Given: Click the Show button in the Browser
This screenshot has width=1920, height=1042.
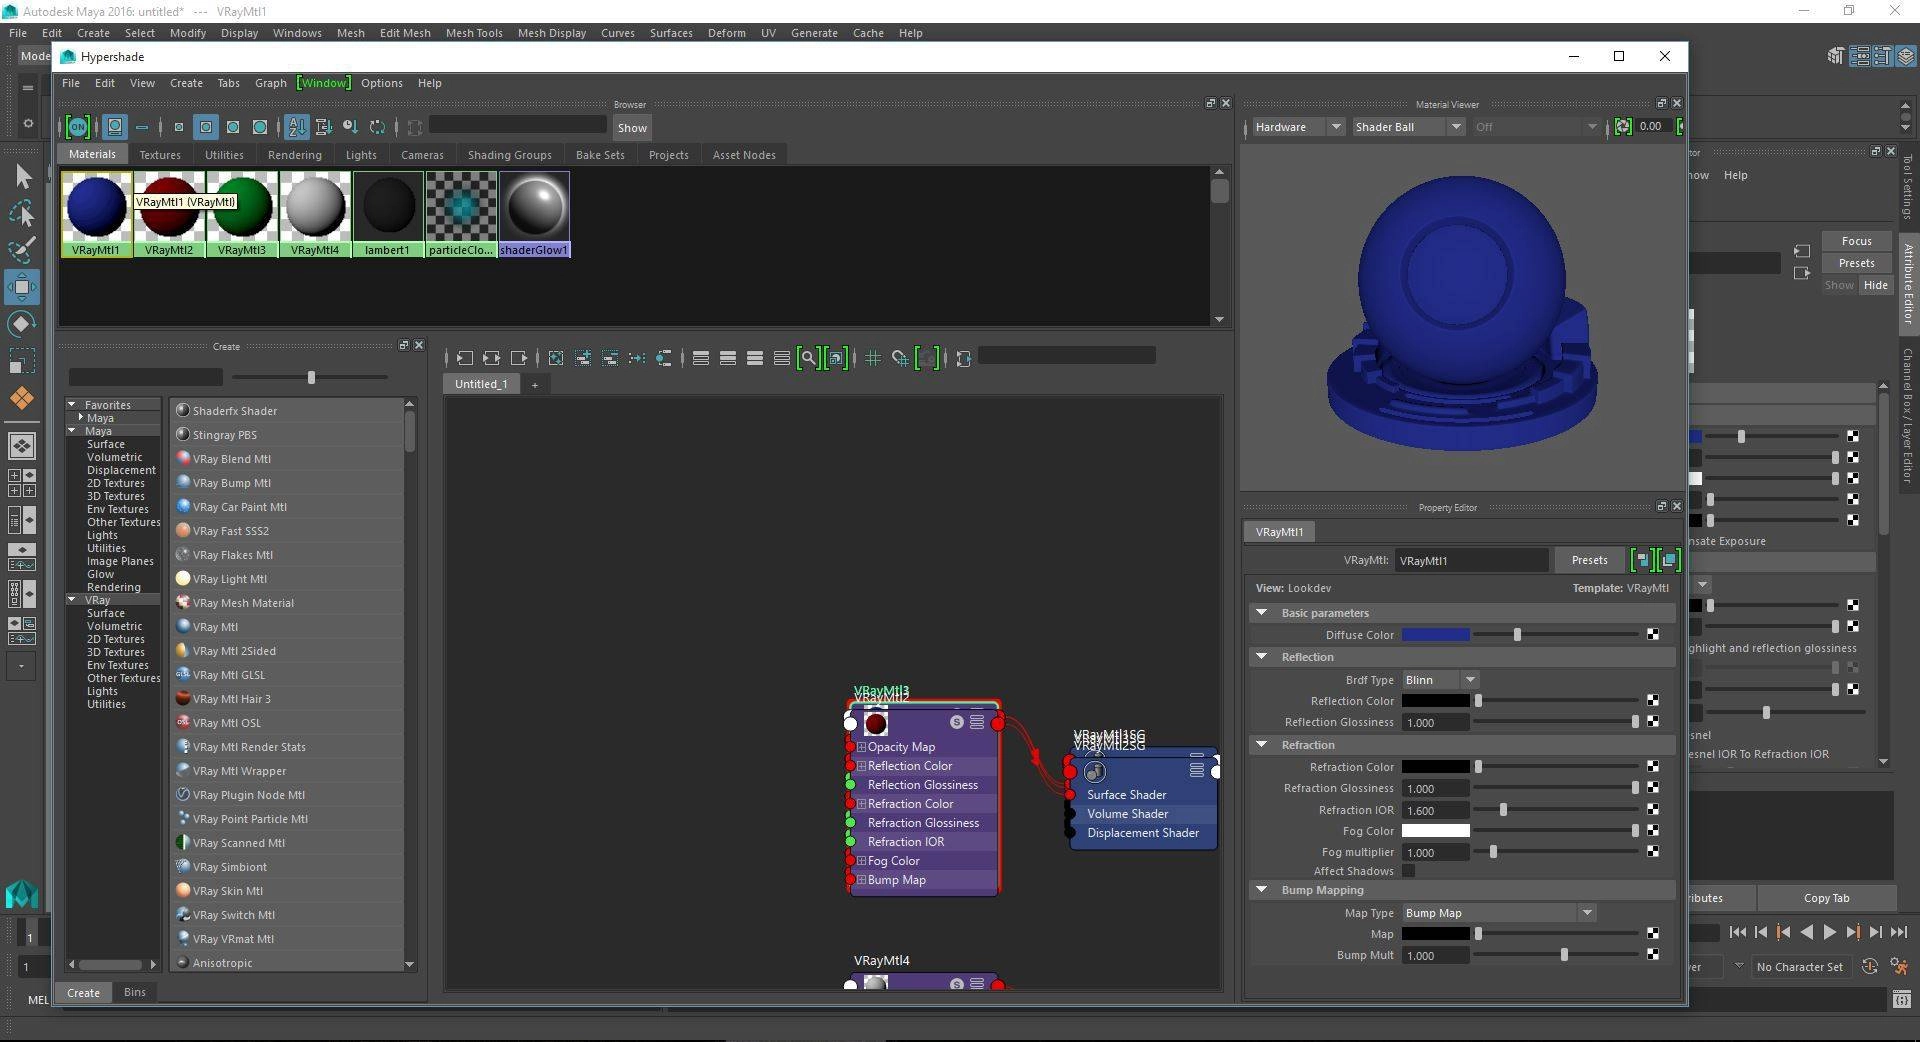Looking at the screenshot, I should point(632,127).
